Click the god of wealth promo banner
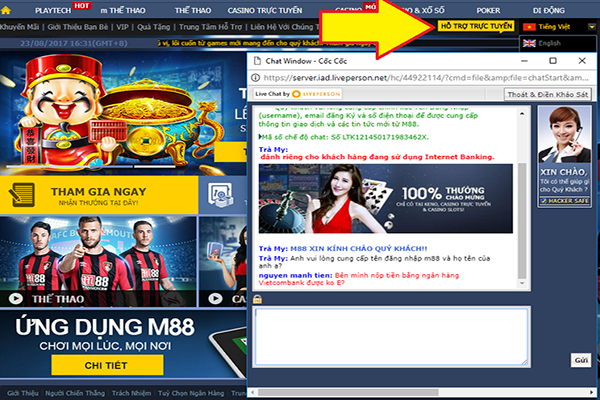Image resolution: width=600 pixels, height=400 pixels. pos(123,114)
